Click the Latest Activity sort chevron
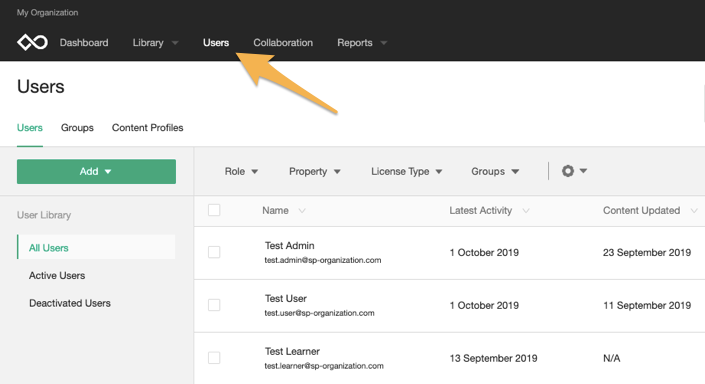Viewport: 705px width, 384px height. [526, 210]
